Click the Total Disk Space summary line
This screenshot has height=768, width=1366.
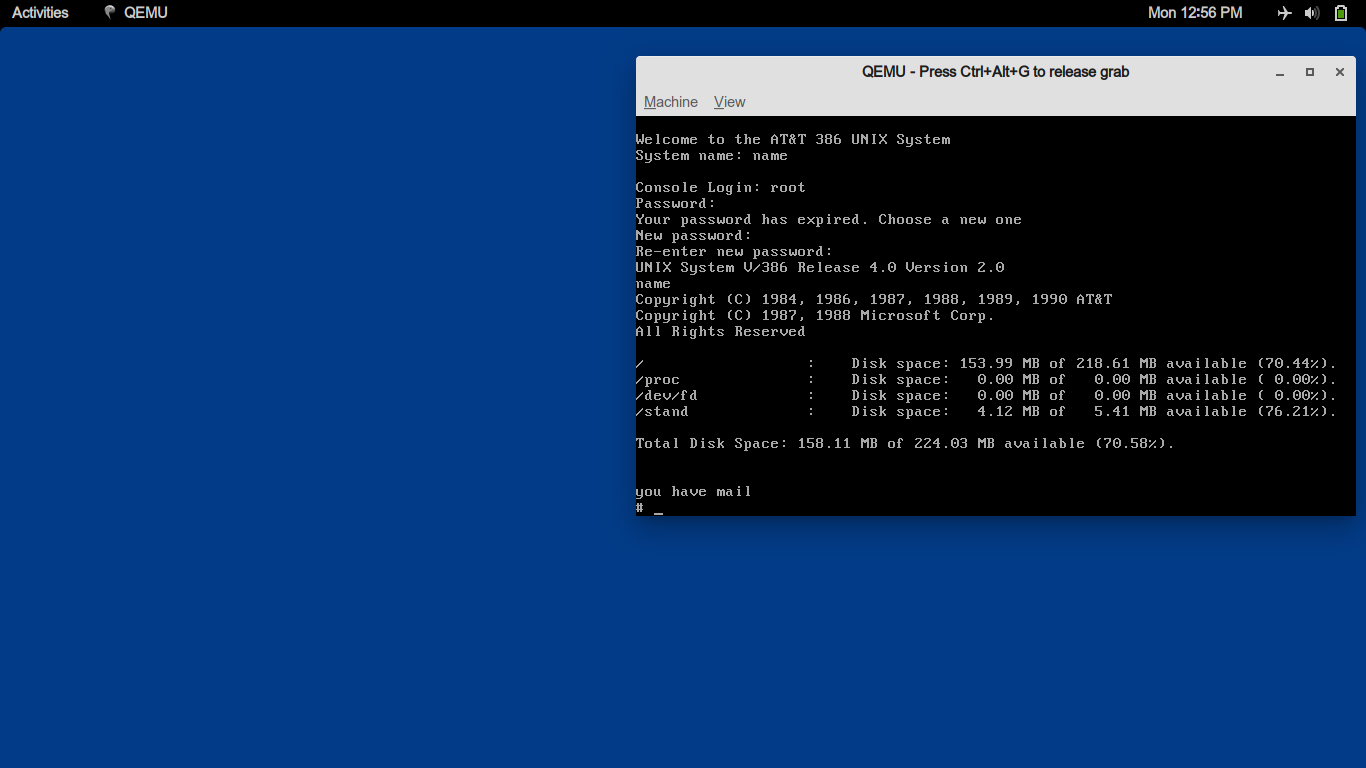tap(905, 443)
